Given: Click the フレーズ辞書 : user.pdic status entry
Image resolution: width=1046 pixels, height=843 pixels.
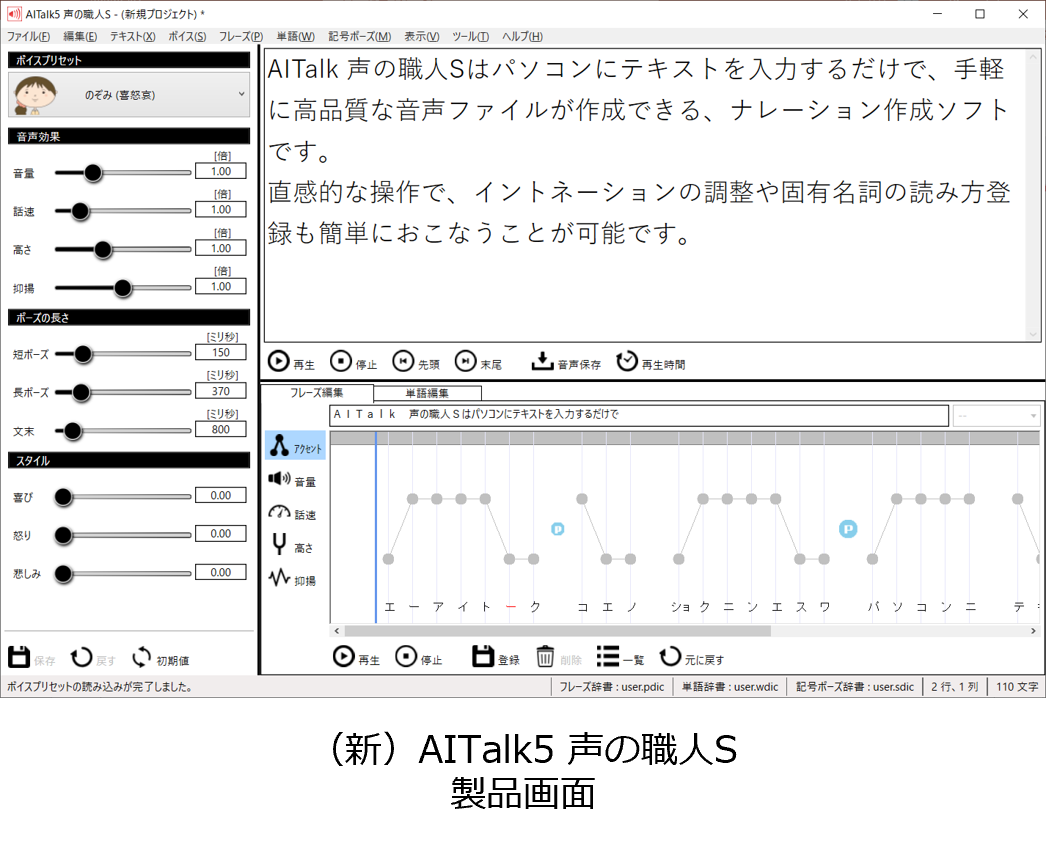Looking at the screenshot, I should pos(612,686).
